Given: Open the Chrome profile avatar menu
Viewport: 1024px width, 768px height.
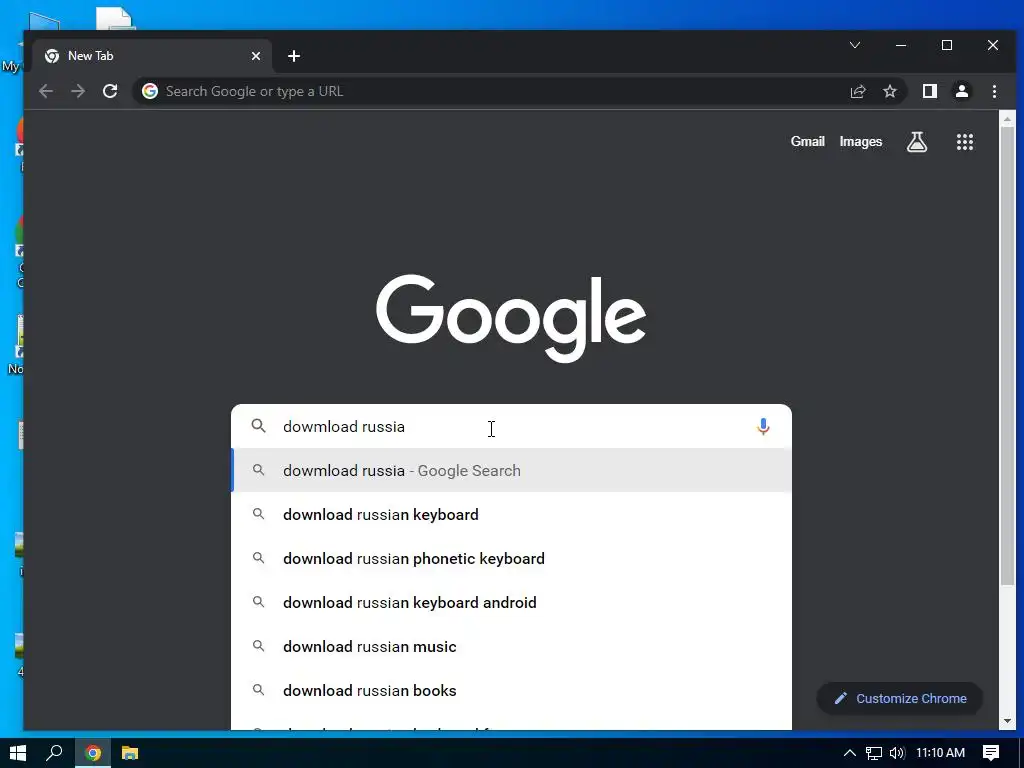Looking at the screenshot, I should [x=961, y=91].
